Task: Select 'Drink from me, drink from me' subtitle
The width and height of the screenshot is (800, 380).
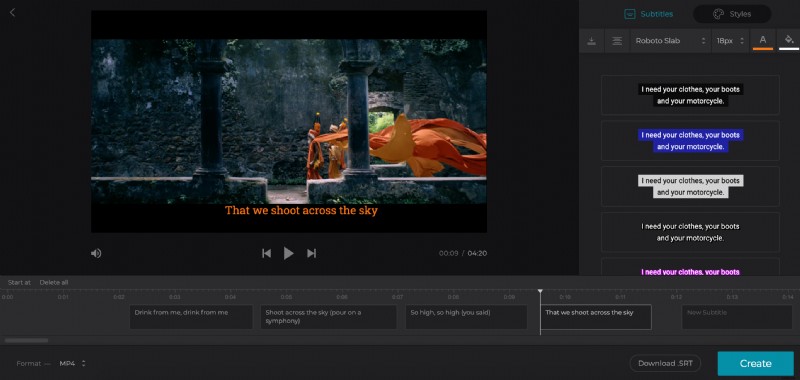Action: pos(191,317)
